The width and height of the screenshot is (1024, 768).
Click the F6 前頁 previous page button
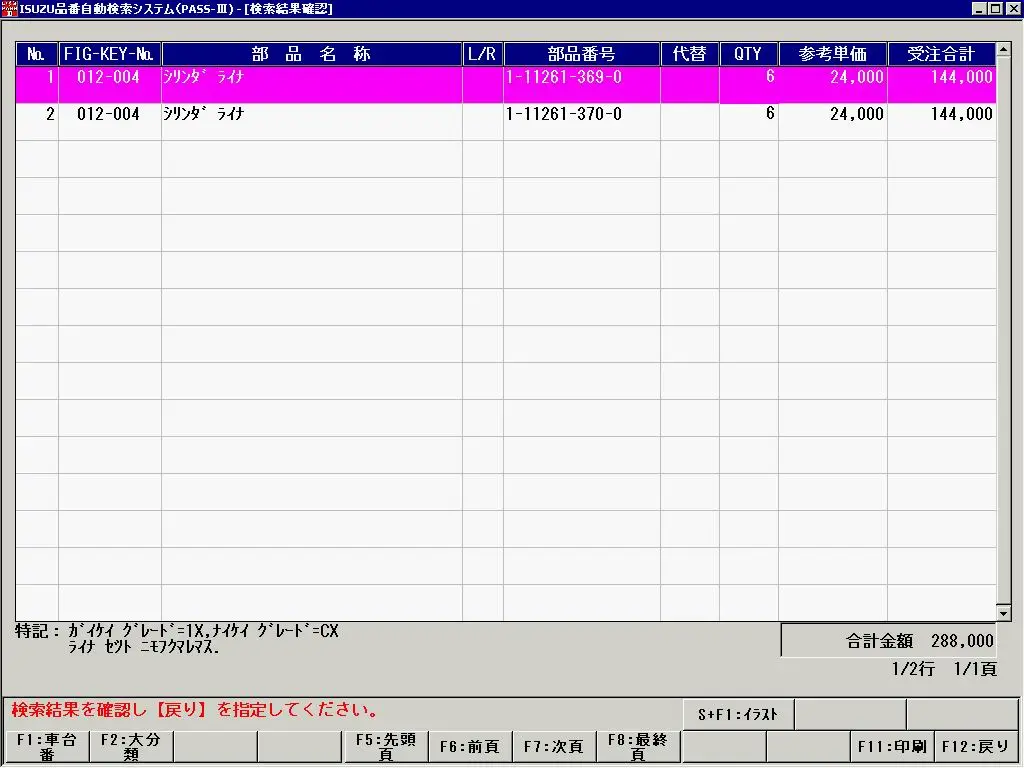pyautogui.click(x=470, y=746)
